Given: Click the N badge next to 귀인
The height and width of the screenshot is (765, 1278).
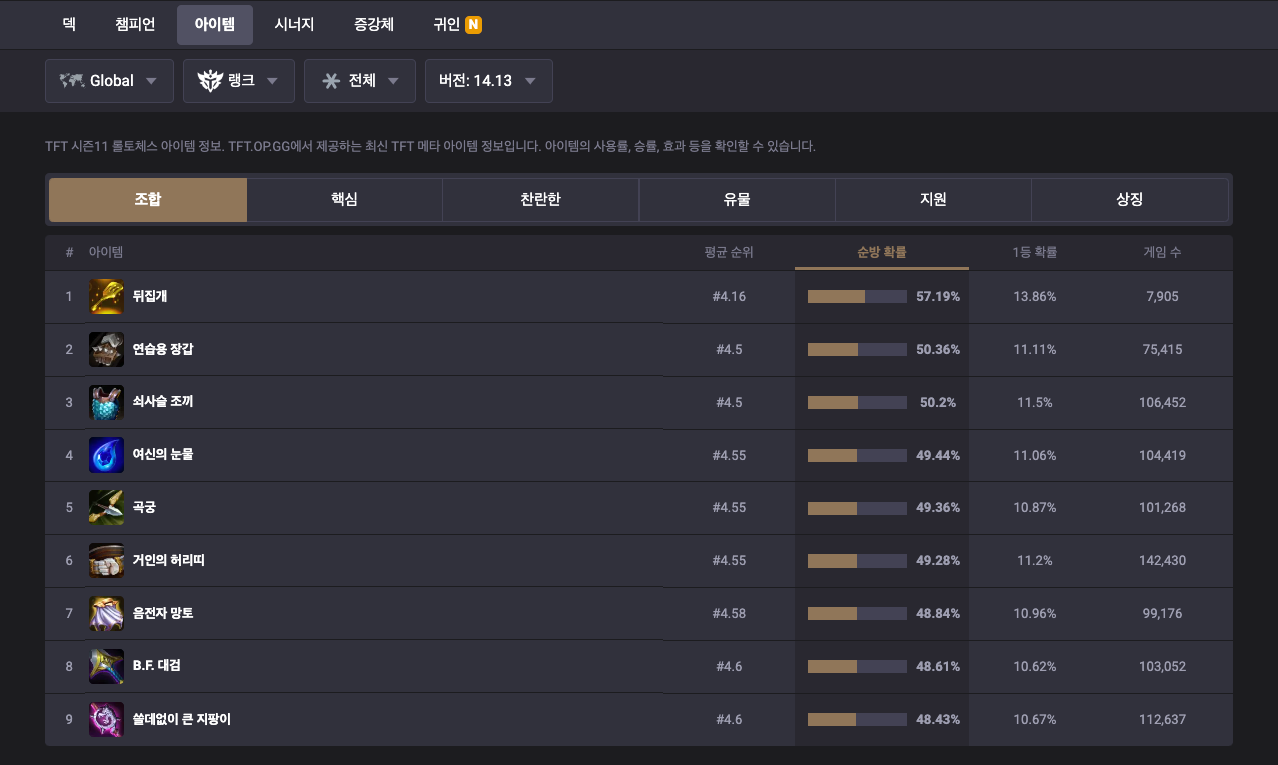Looking at the screenshot, I should coord(473,25).
